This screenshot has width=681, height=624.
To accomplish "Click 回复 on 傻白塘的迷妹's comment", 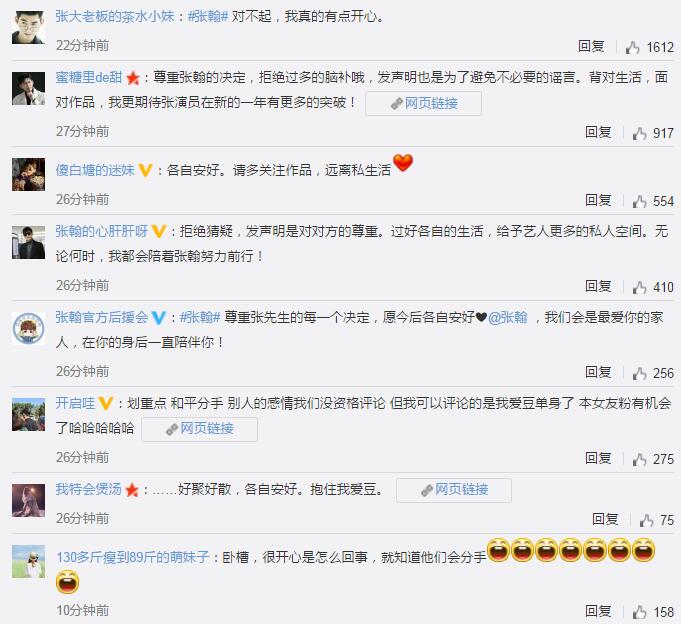I will pyautogui.click(x=598, y=200).
